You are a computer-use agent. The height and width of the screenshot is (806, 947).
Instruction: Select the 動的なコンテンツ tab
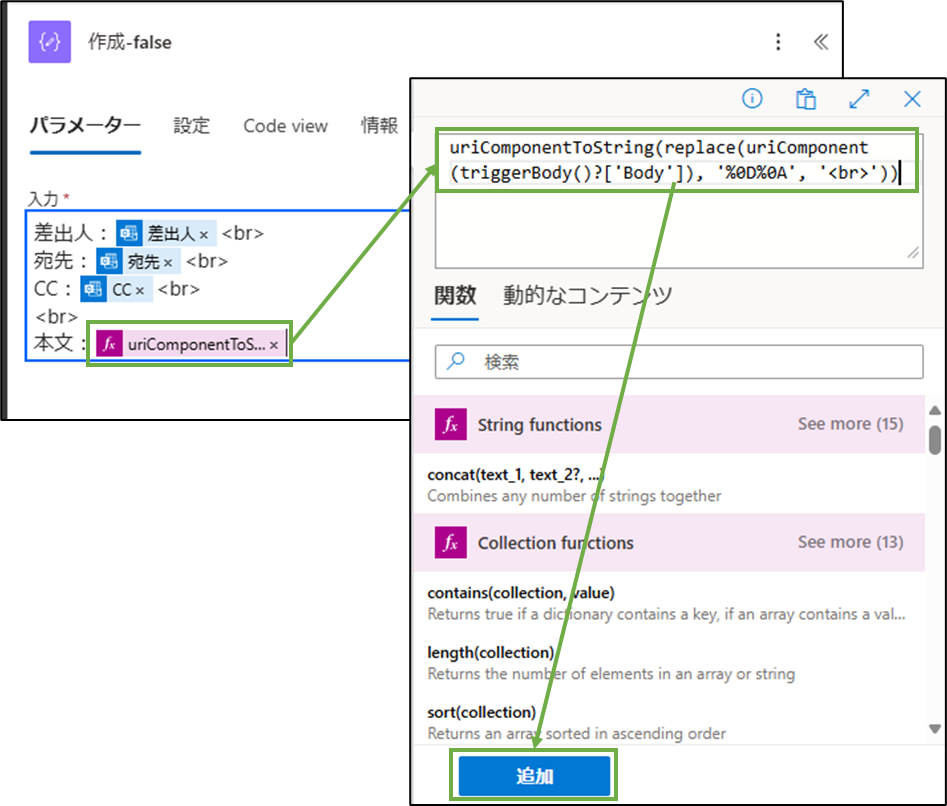(x=588, y=296)
